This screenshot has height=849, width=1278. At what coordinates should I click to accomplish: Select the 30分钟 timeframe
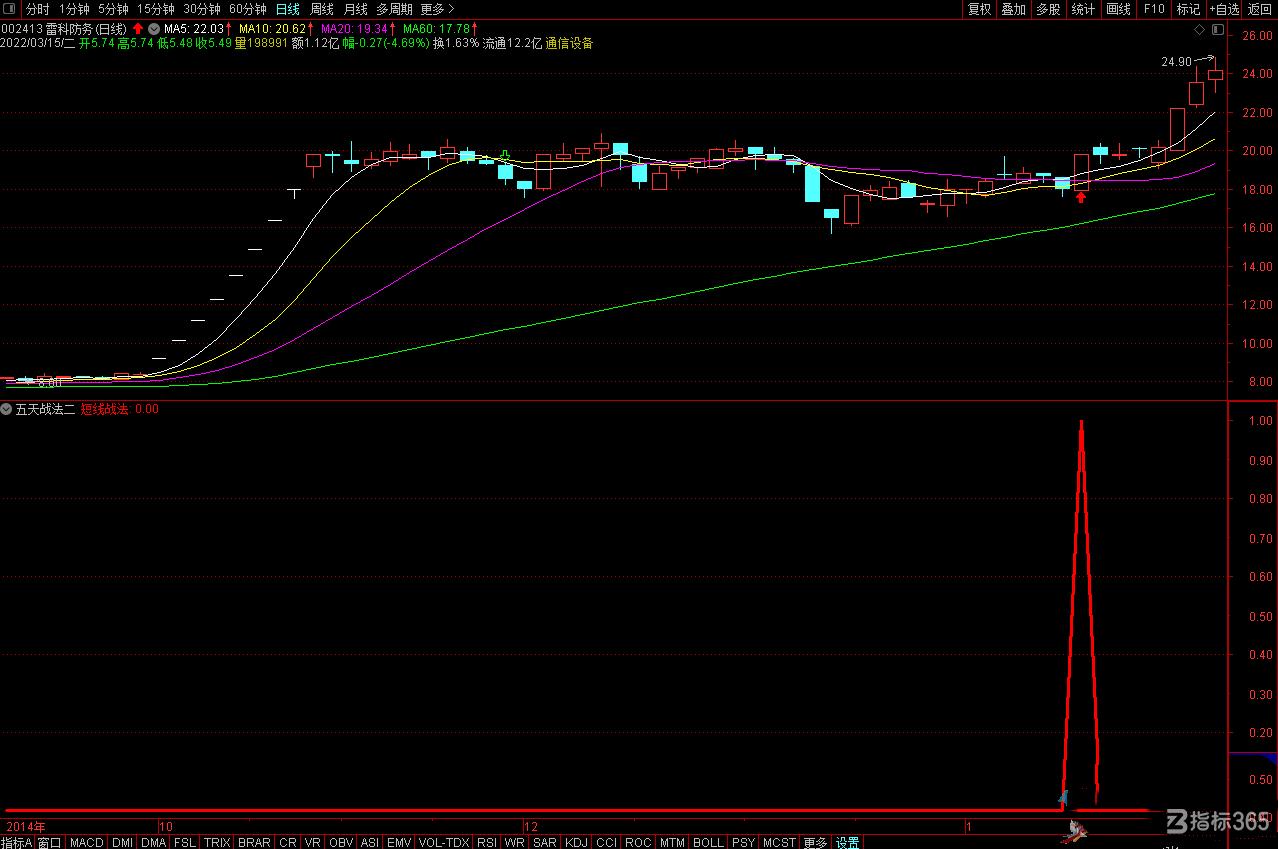coord(201,9)
